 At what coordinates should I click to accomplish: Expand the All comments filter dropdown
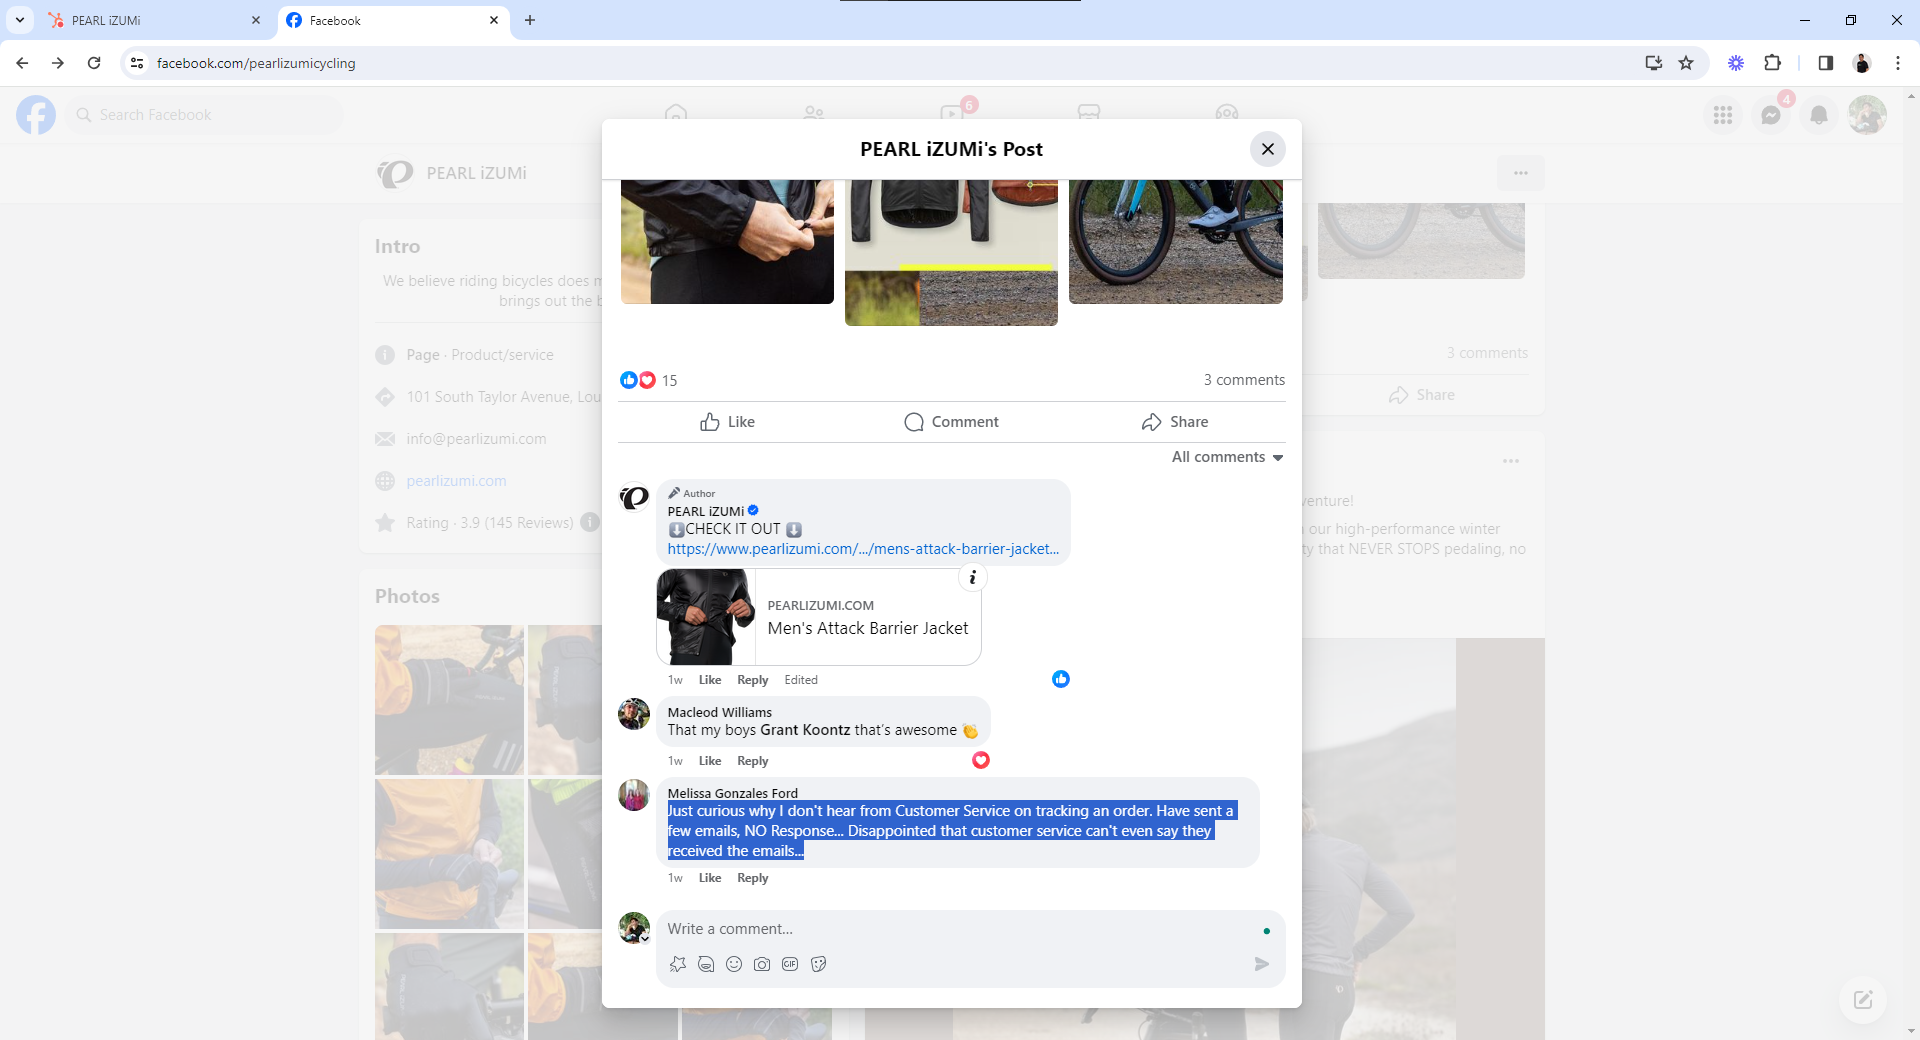click(x=1228, y=457)
